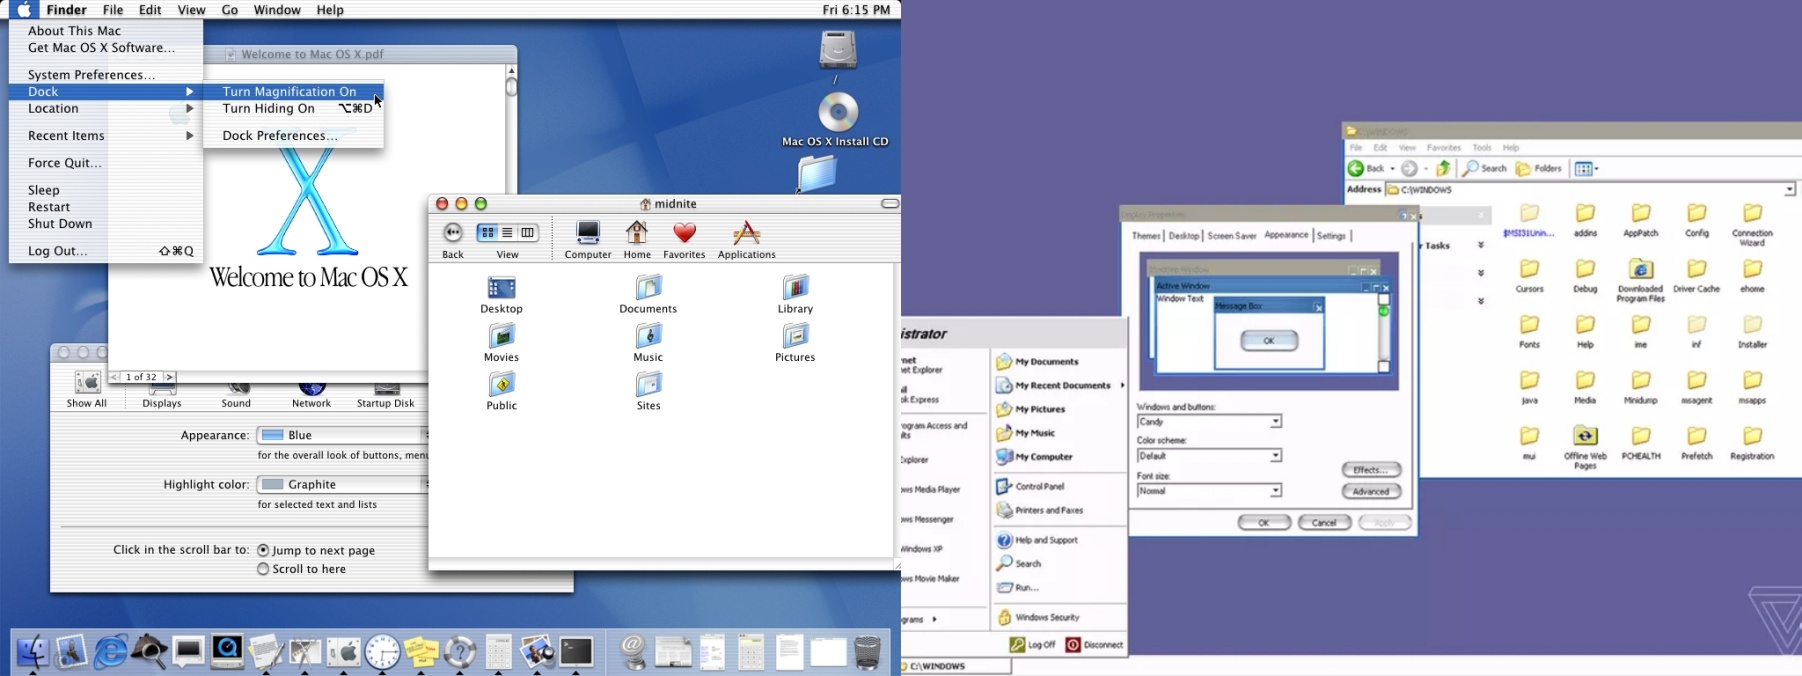Select Scroll to here radio button
Viewport: 1802px width, 676px height.
coord(263,569)
